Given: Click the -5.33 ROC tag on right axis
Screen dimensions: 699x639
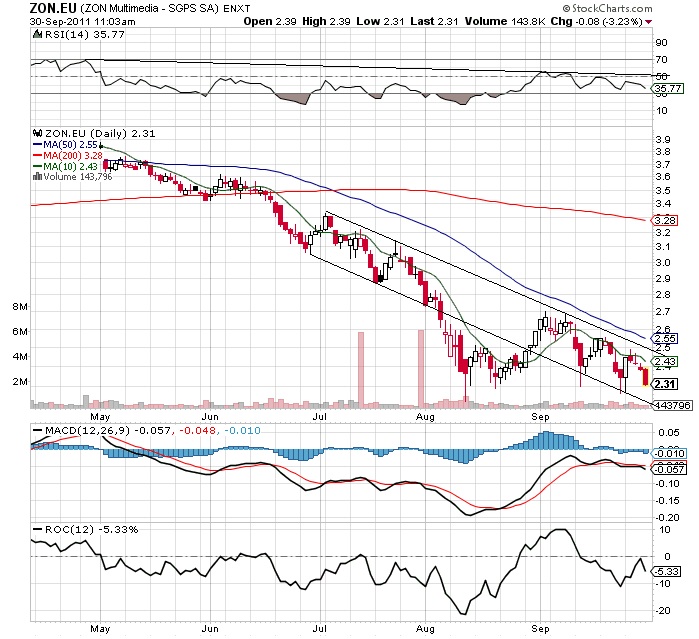Looking at the screenshot, I should (x=667, y=572).
